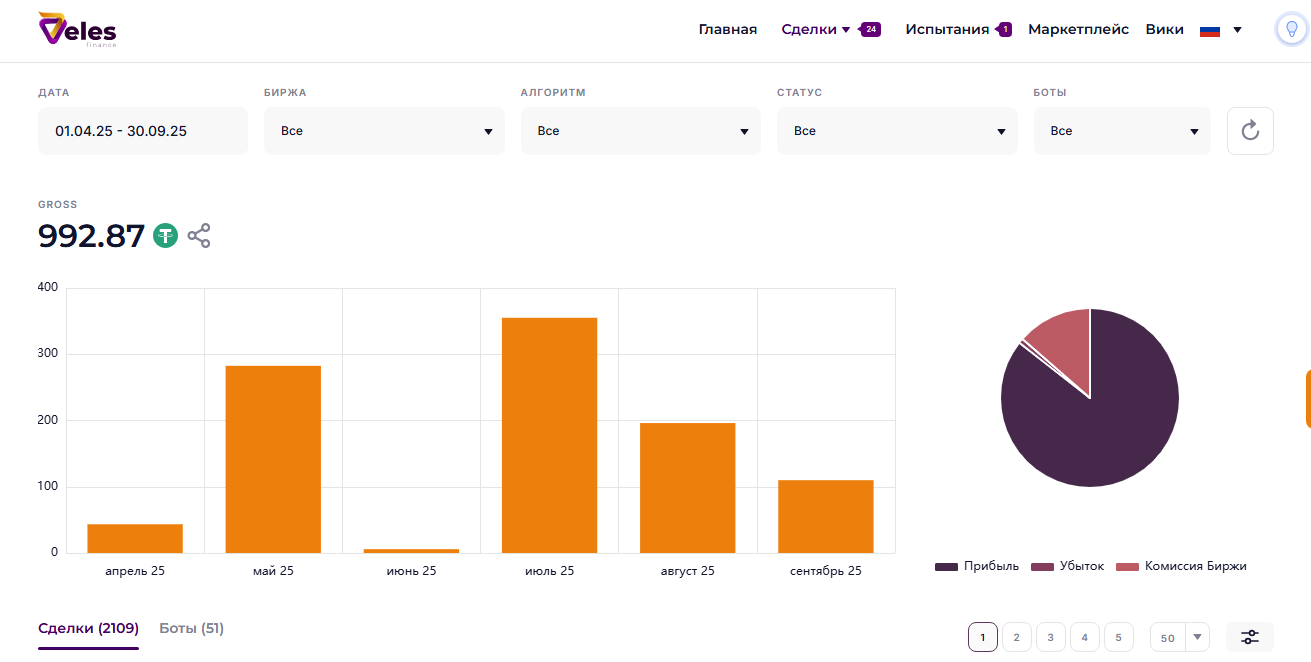Open the Биржа dropdown filter
Viewport: 1311px width, 662px height.
[x=385, y=131]
